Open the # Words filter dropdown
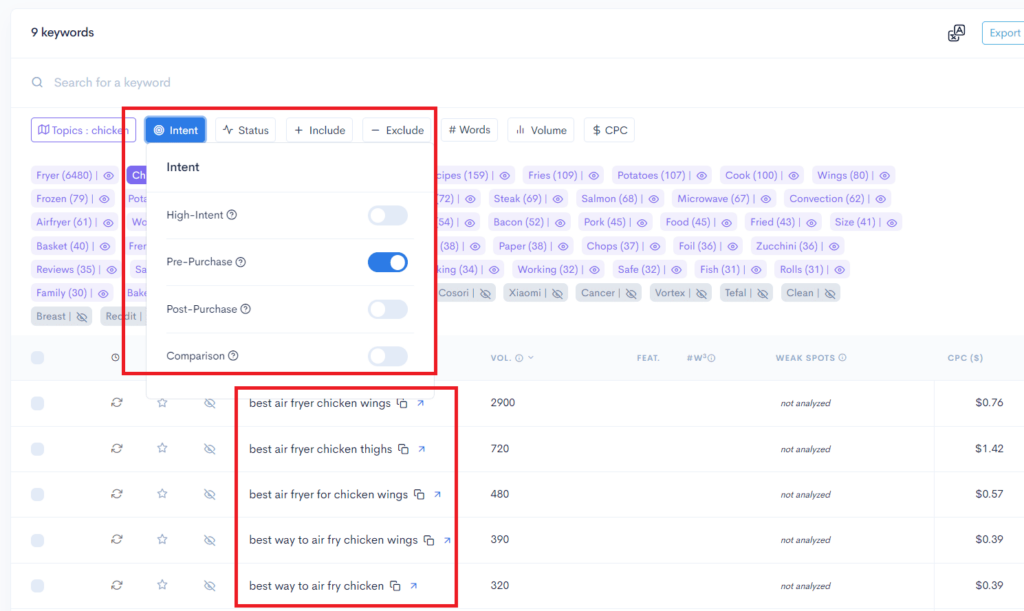This screenshot has height=611, width=1024. tap(469, 129)
